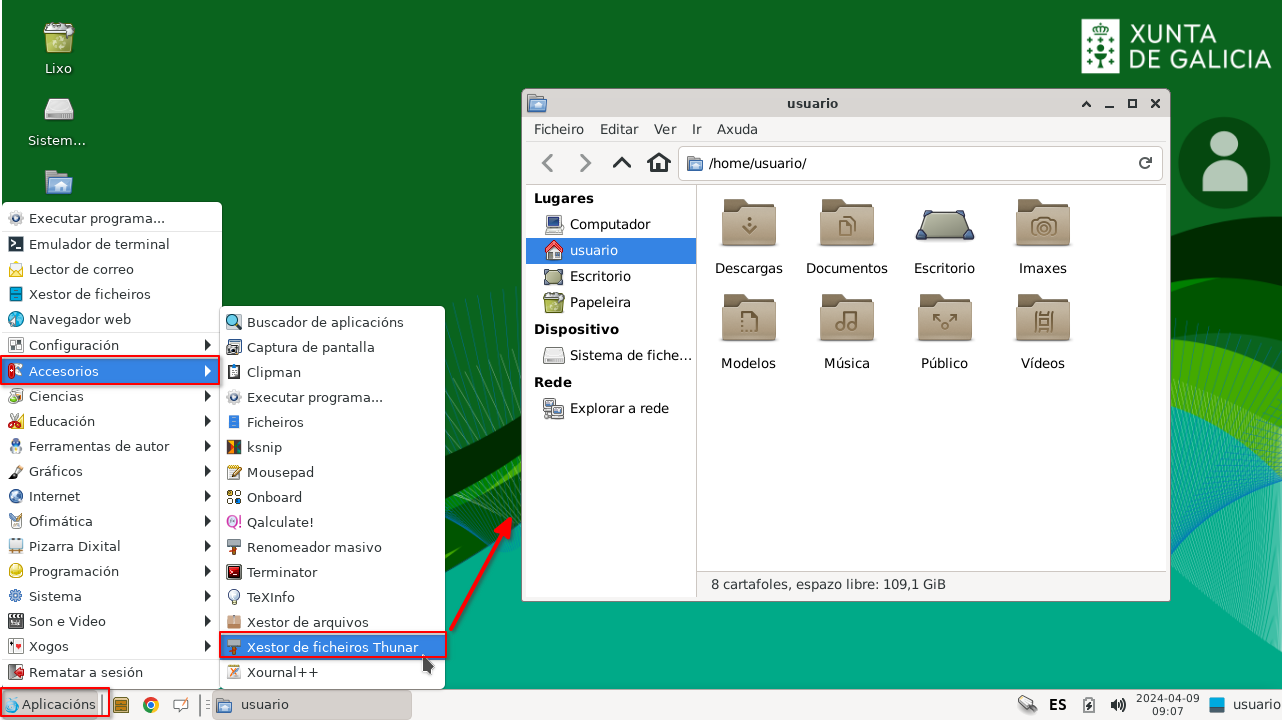Expand the Ofimática submenu
The width and height of the screenshot is (1282, 720).
click(110, 521)
